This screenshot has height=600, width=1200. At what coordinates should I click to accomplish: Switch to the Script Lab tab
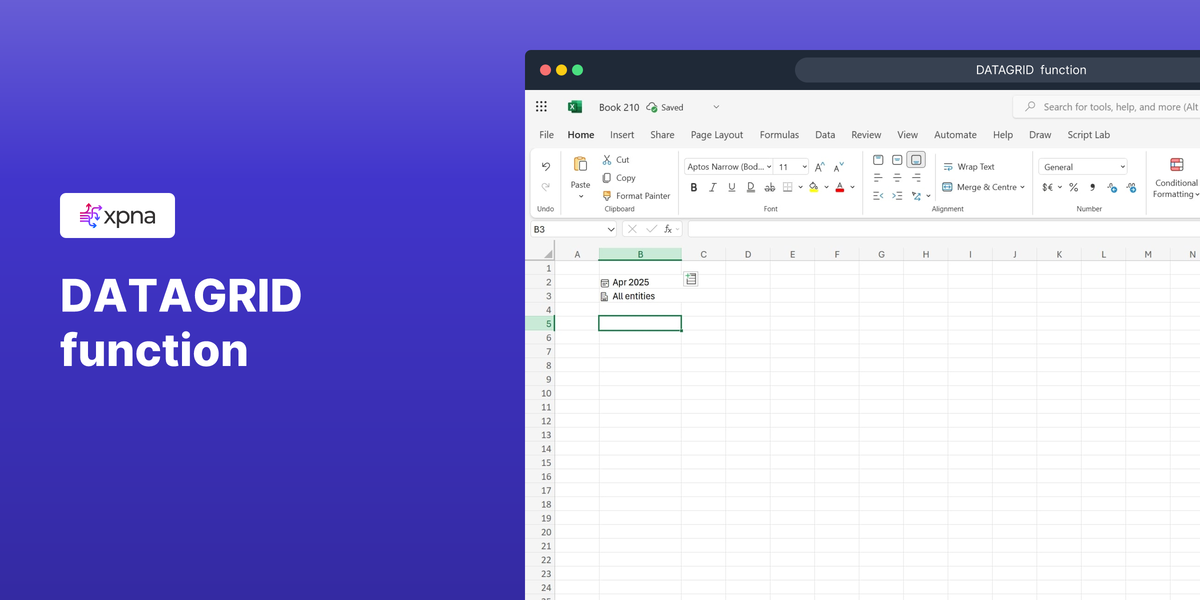coord(1088,135)
